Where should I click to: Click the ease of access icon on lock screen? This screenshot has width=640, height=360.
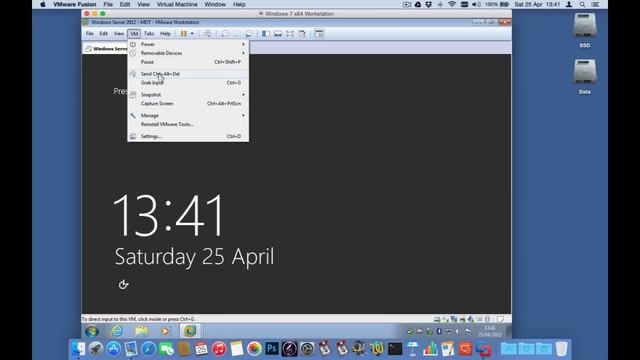123,284
